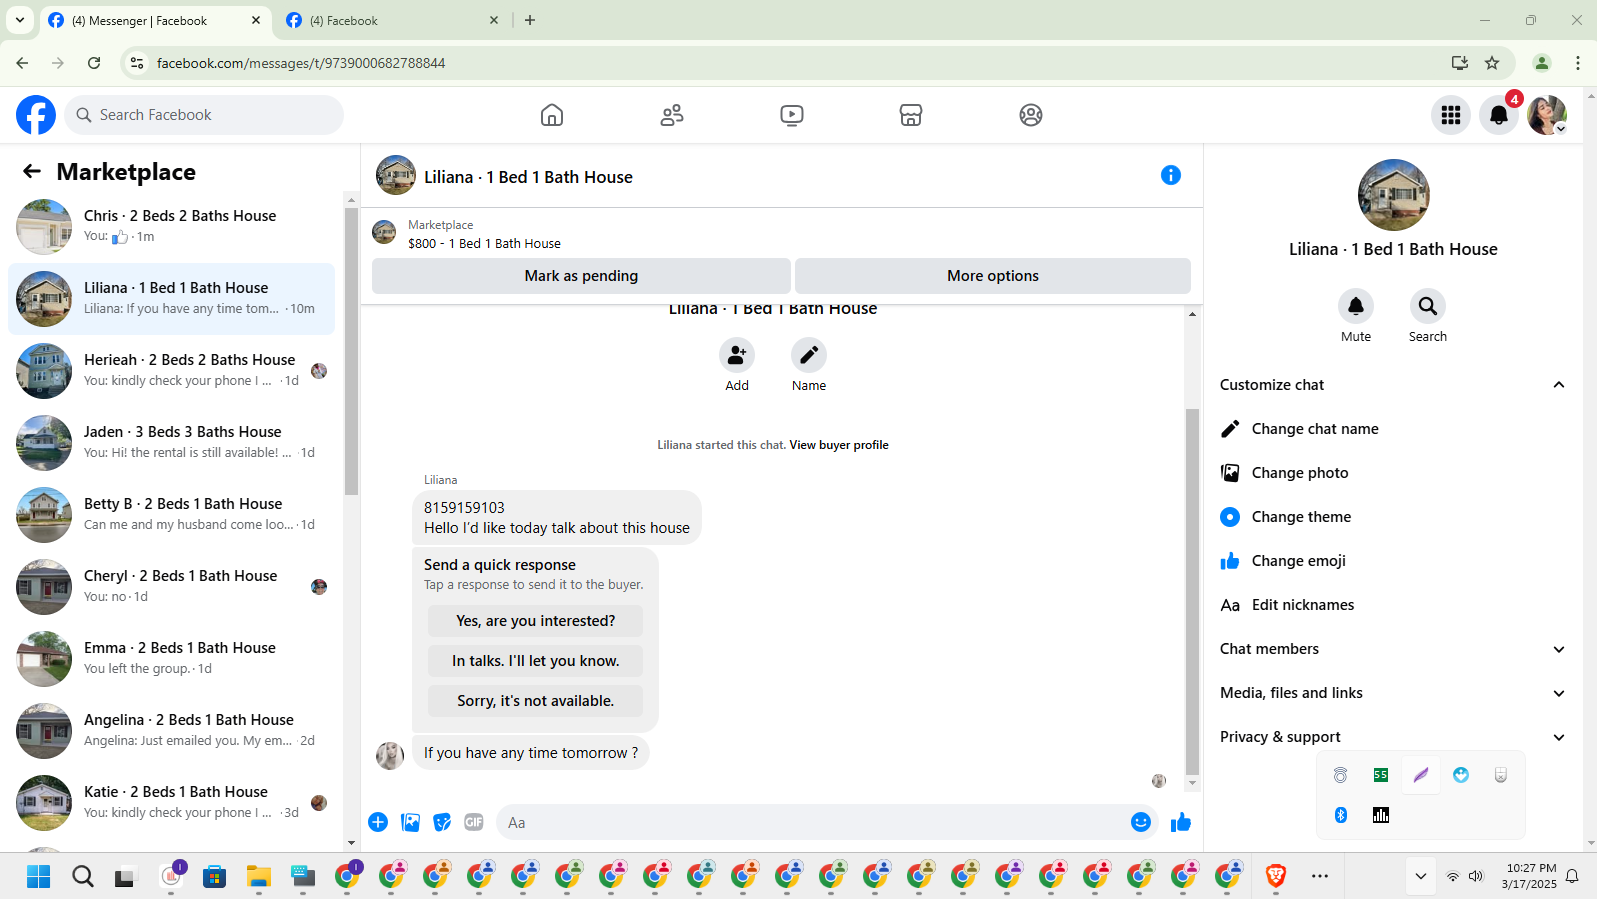Open more actions plus icon in composer
Screen dimensions: 1597x899
coord(378,822)
